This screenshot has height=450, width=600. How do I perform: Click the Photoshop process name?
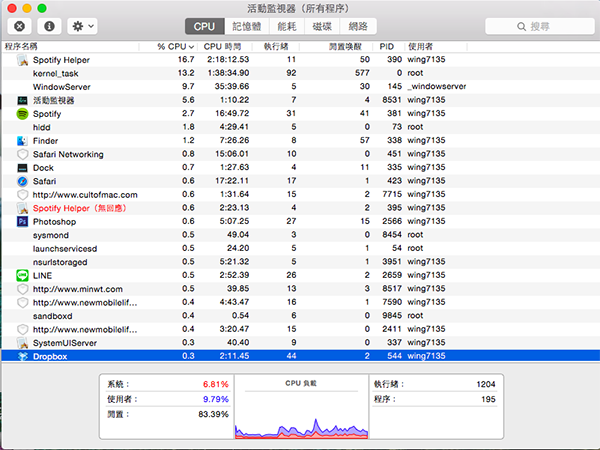tap(54, 222)
